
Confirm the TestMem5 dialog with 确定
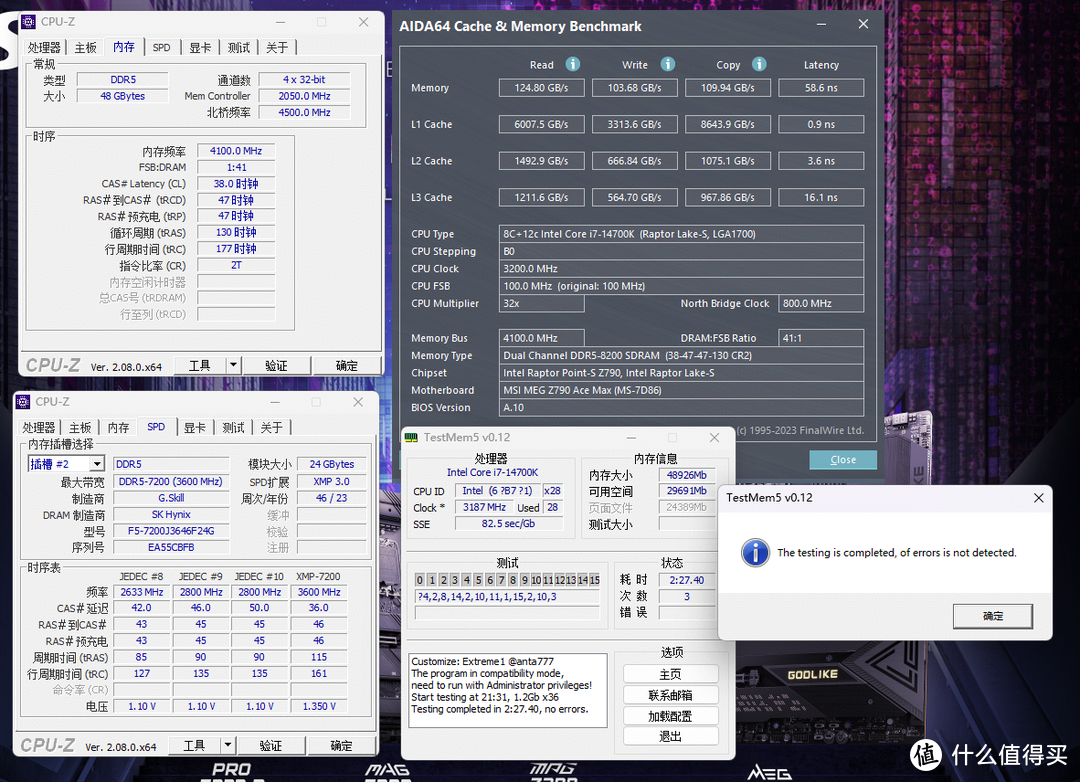pyautogui.click(x=993, y=616)
